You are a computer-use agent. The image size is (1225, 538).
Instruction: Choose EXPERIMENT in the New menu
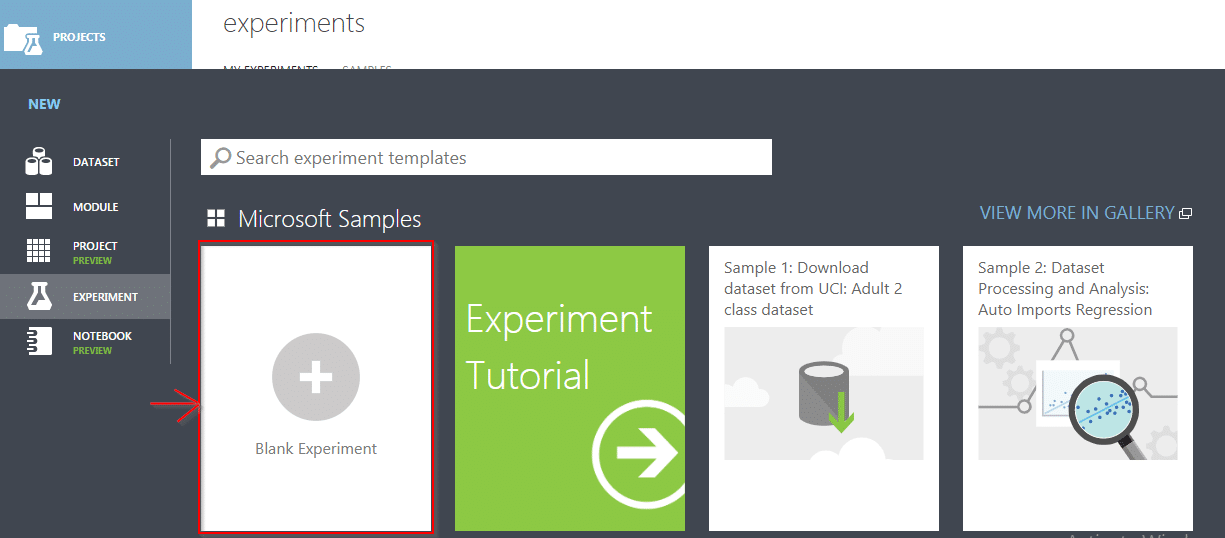105,297
